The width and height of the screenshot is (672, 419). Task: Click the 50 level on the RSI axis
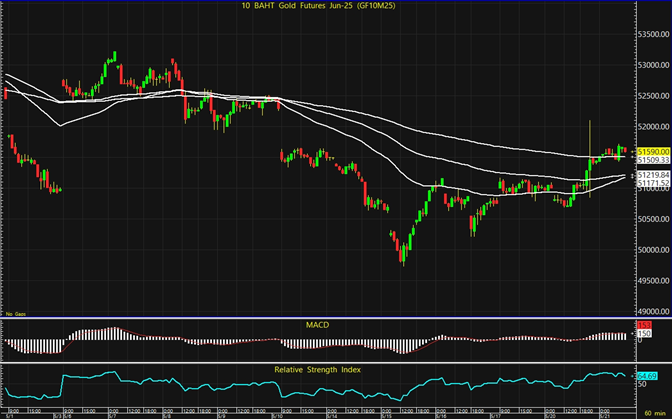[x=642, y=383]
